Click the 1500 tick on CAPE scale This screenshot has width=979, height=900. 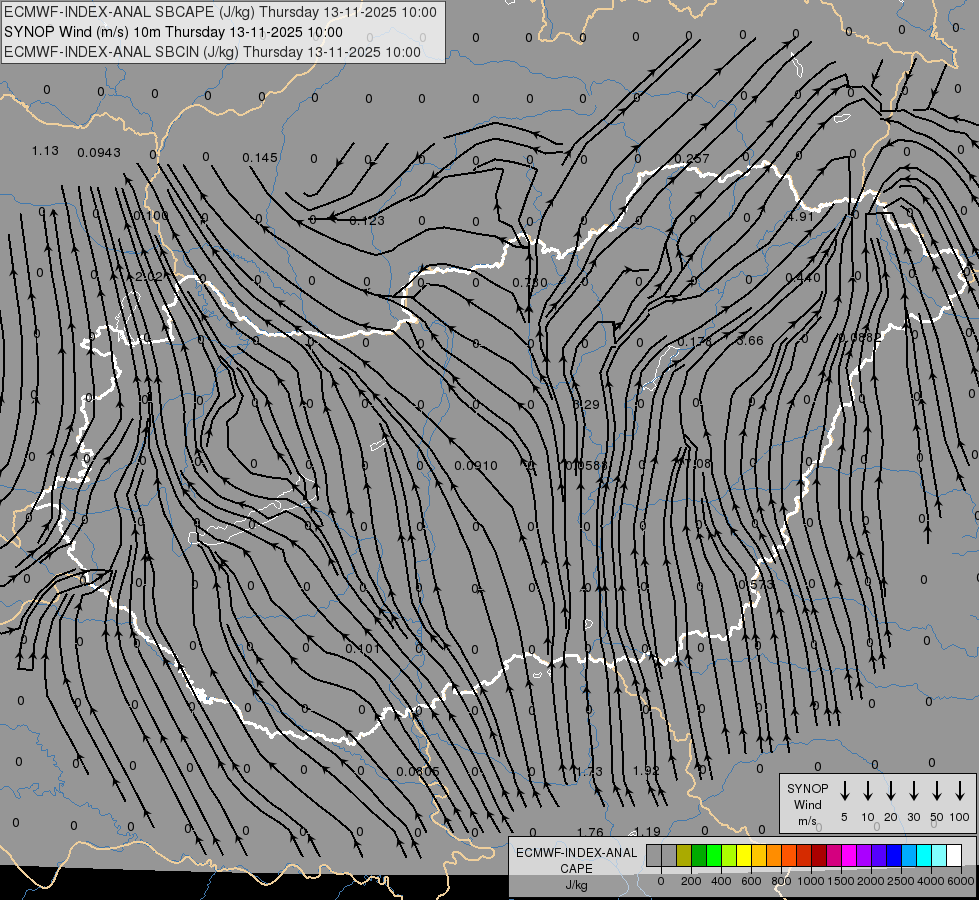click(841, 881)
